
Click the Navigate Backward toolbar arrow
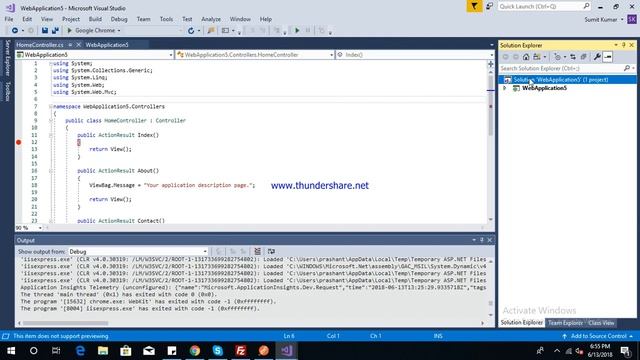15,31
